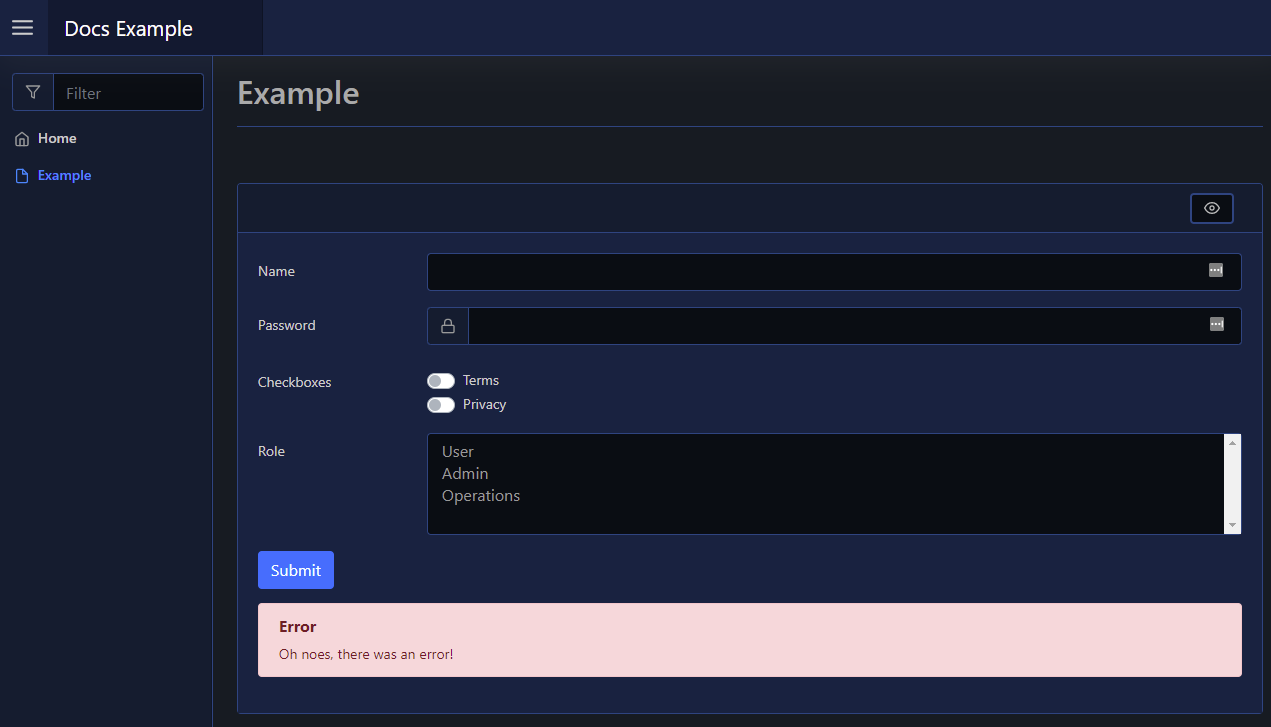
Task: Focus the Name text field
Action: pyautogui.click(x=810, y=272)
